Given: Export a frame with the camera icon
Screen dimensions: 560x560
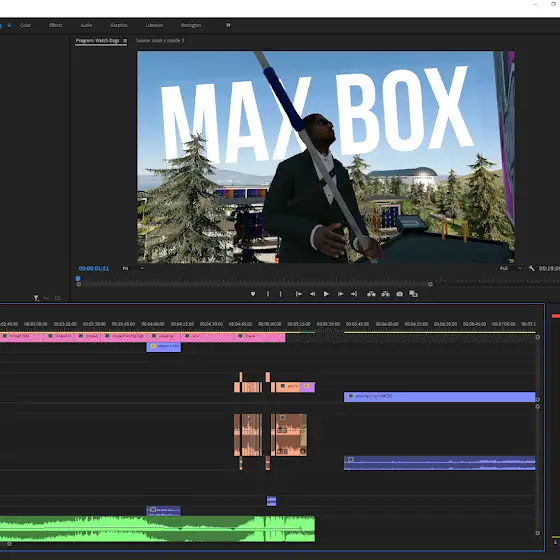Looking at the screenshot, I should pyautogui.click(x=400, y=294).
